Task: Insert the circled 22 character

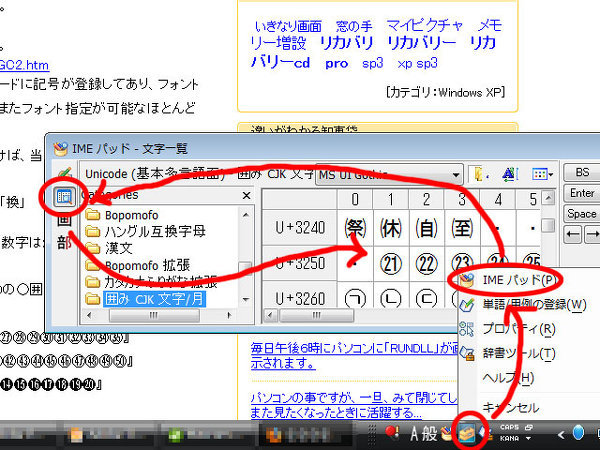Action: coord(426,263)
